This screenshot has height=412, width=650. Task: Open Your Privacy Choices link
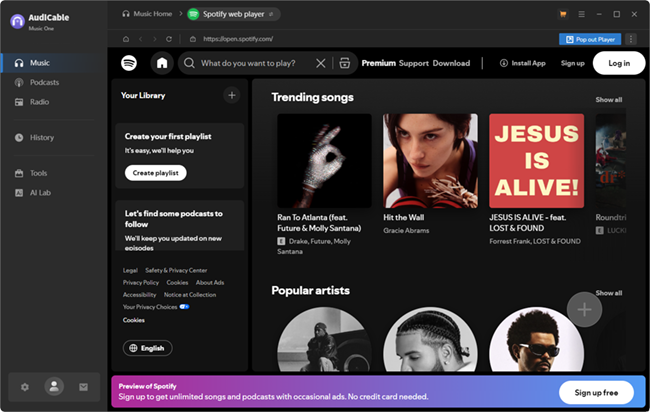[x=156, y=307]
